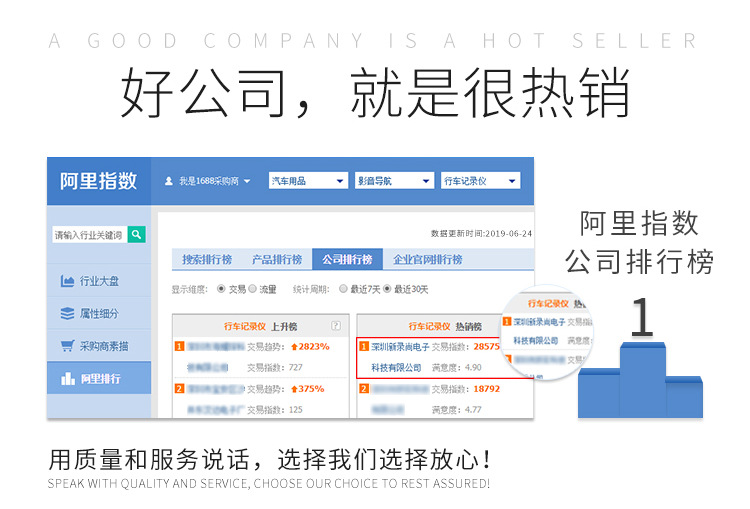Click the user avatar icon in header
The height and width of the screenshot is (509, 750).
(170, 181)
